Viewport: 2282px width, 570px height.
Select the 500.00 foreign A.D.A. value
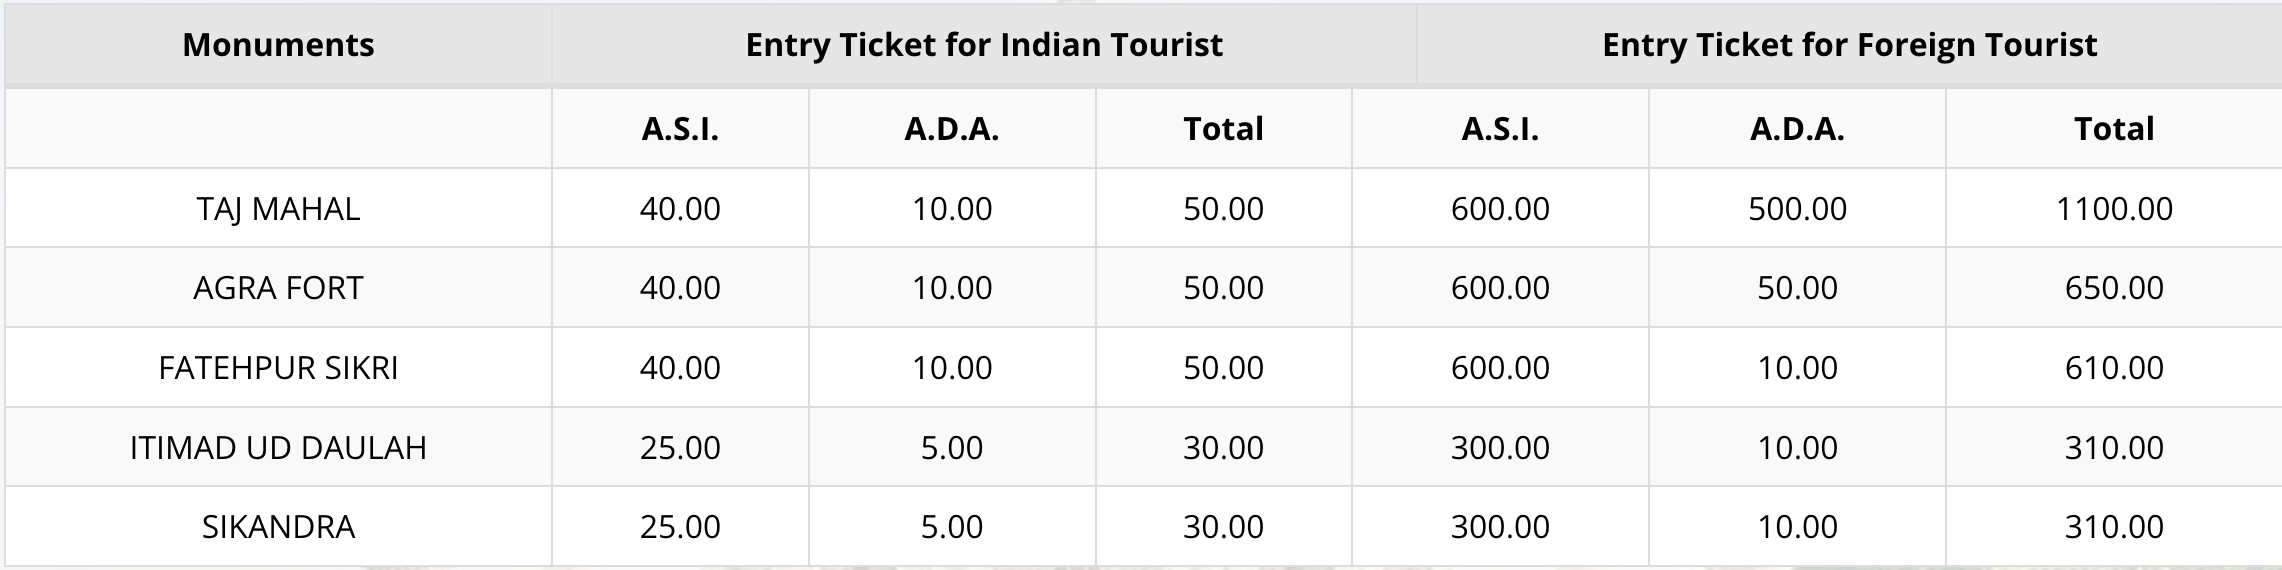[x=1797, y=208]
